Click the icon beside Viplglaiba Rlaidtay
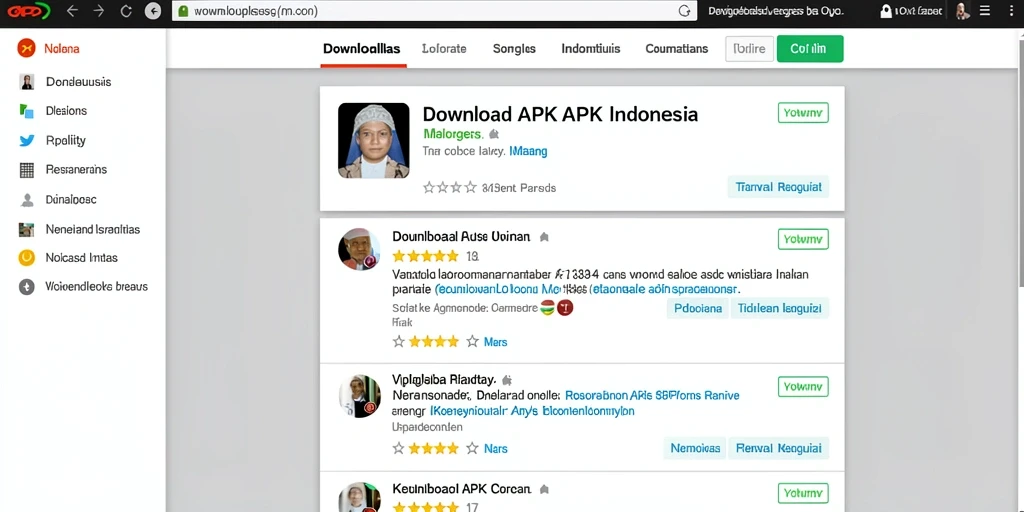Image resolution: width=1024 pixels, height=512 pixels. 507,379
